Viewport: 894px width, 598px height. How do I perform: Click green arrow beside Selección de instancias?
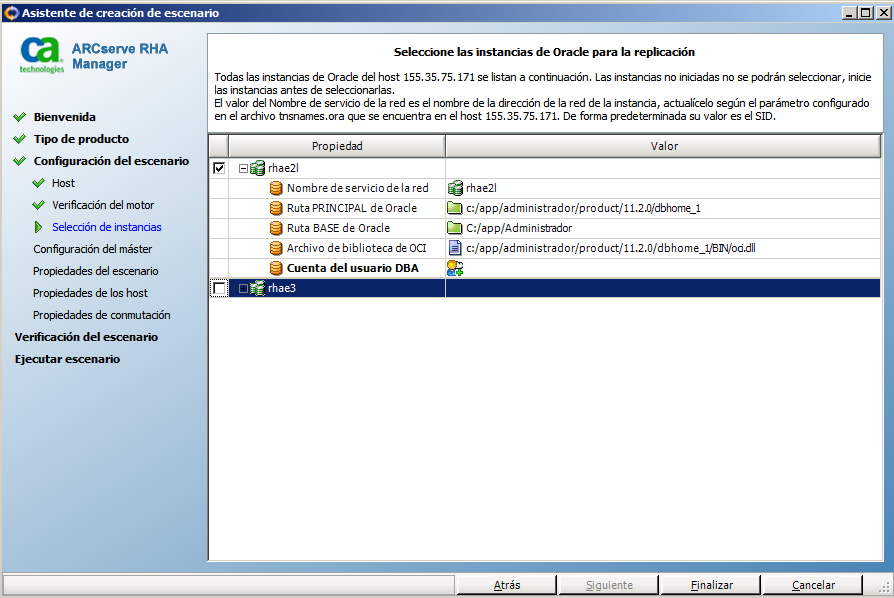38,227
